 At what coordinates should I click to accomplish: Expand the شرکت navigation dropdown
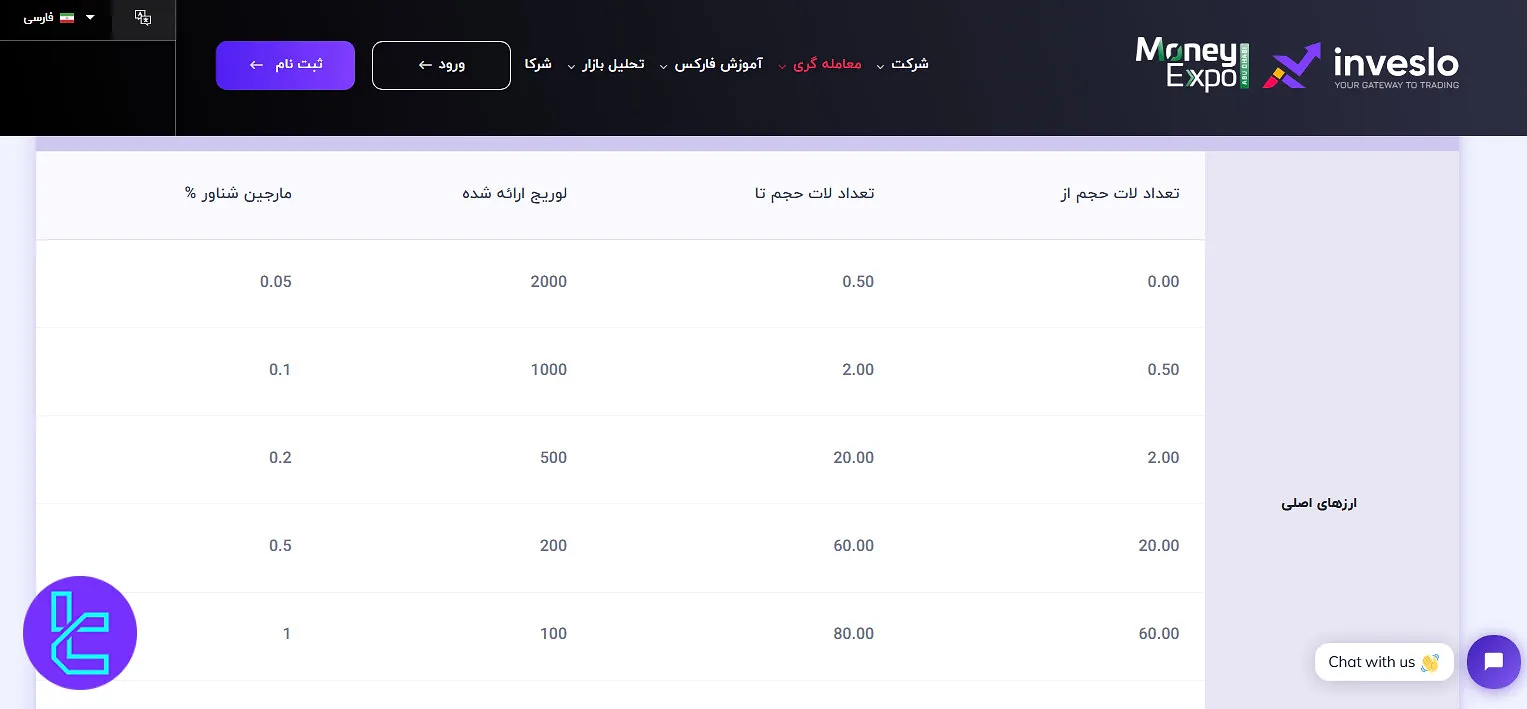[910, 64]
